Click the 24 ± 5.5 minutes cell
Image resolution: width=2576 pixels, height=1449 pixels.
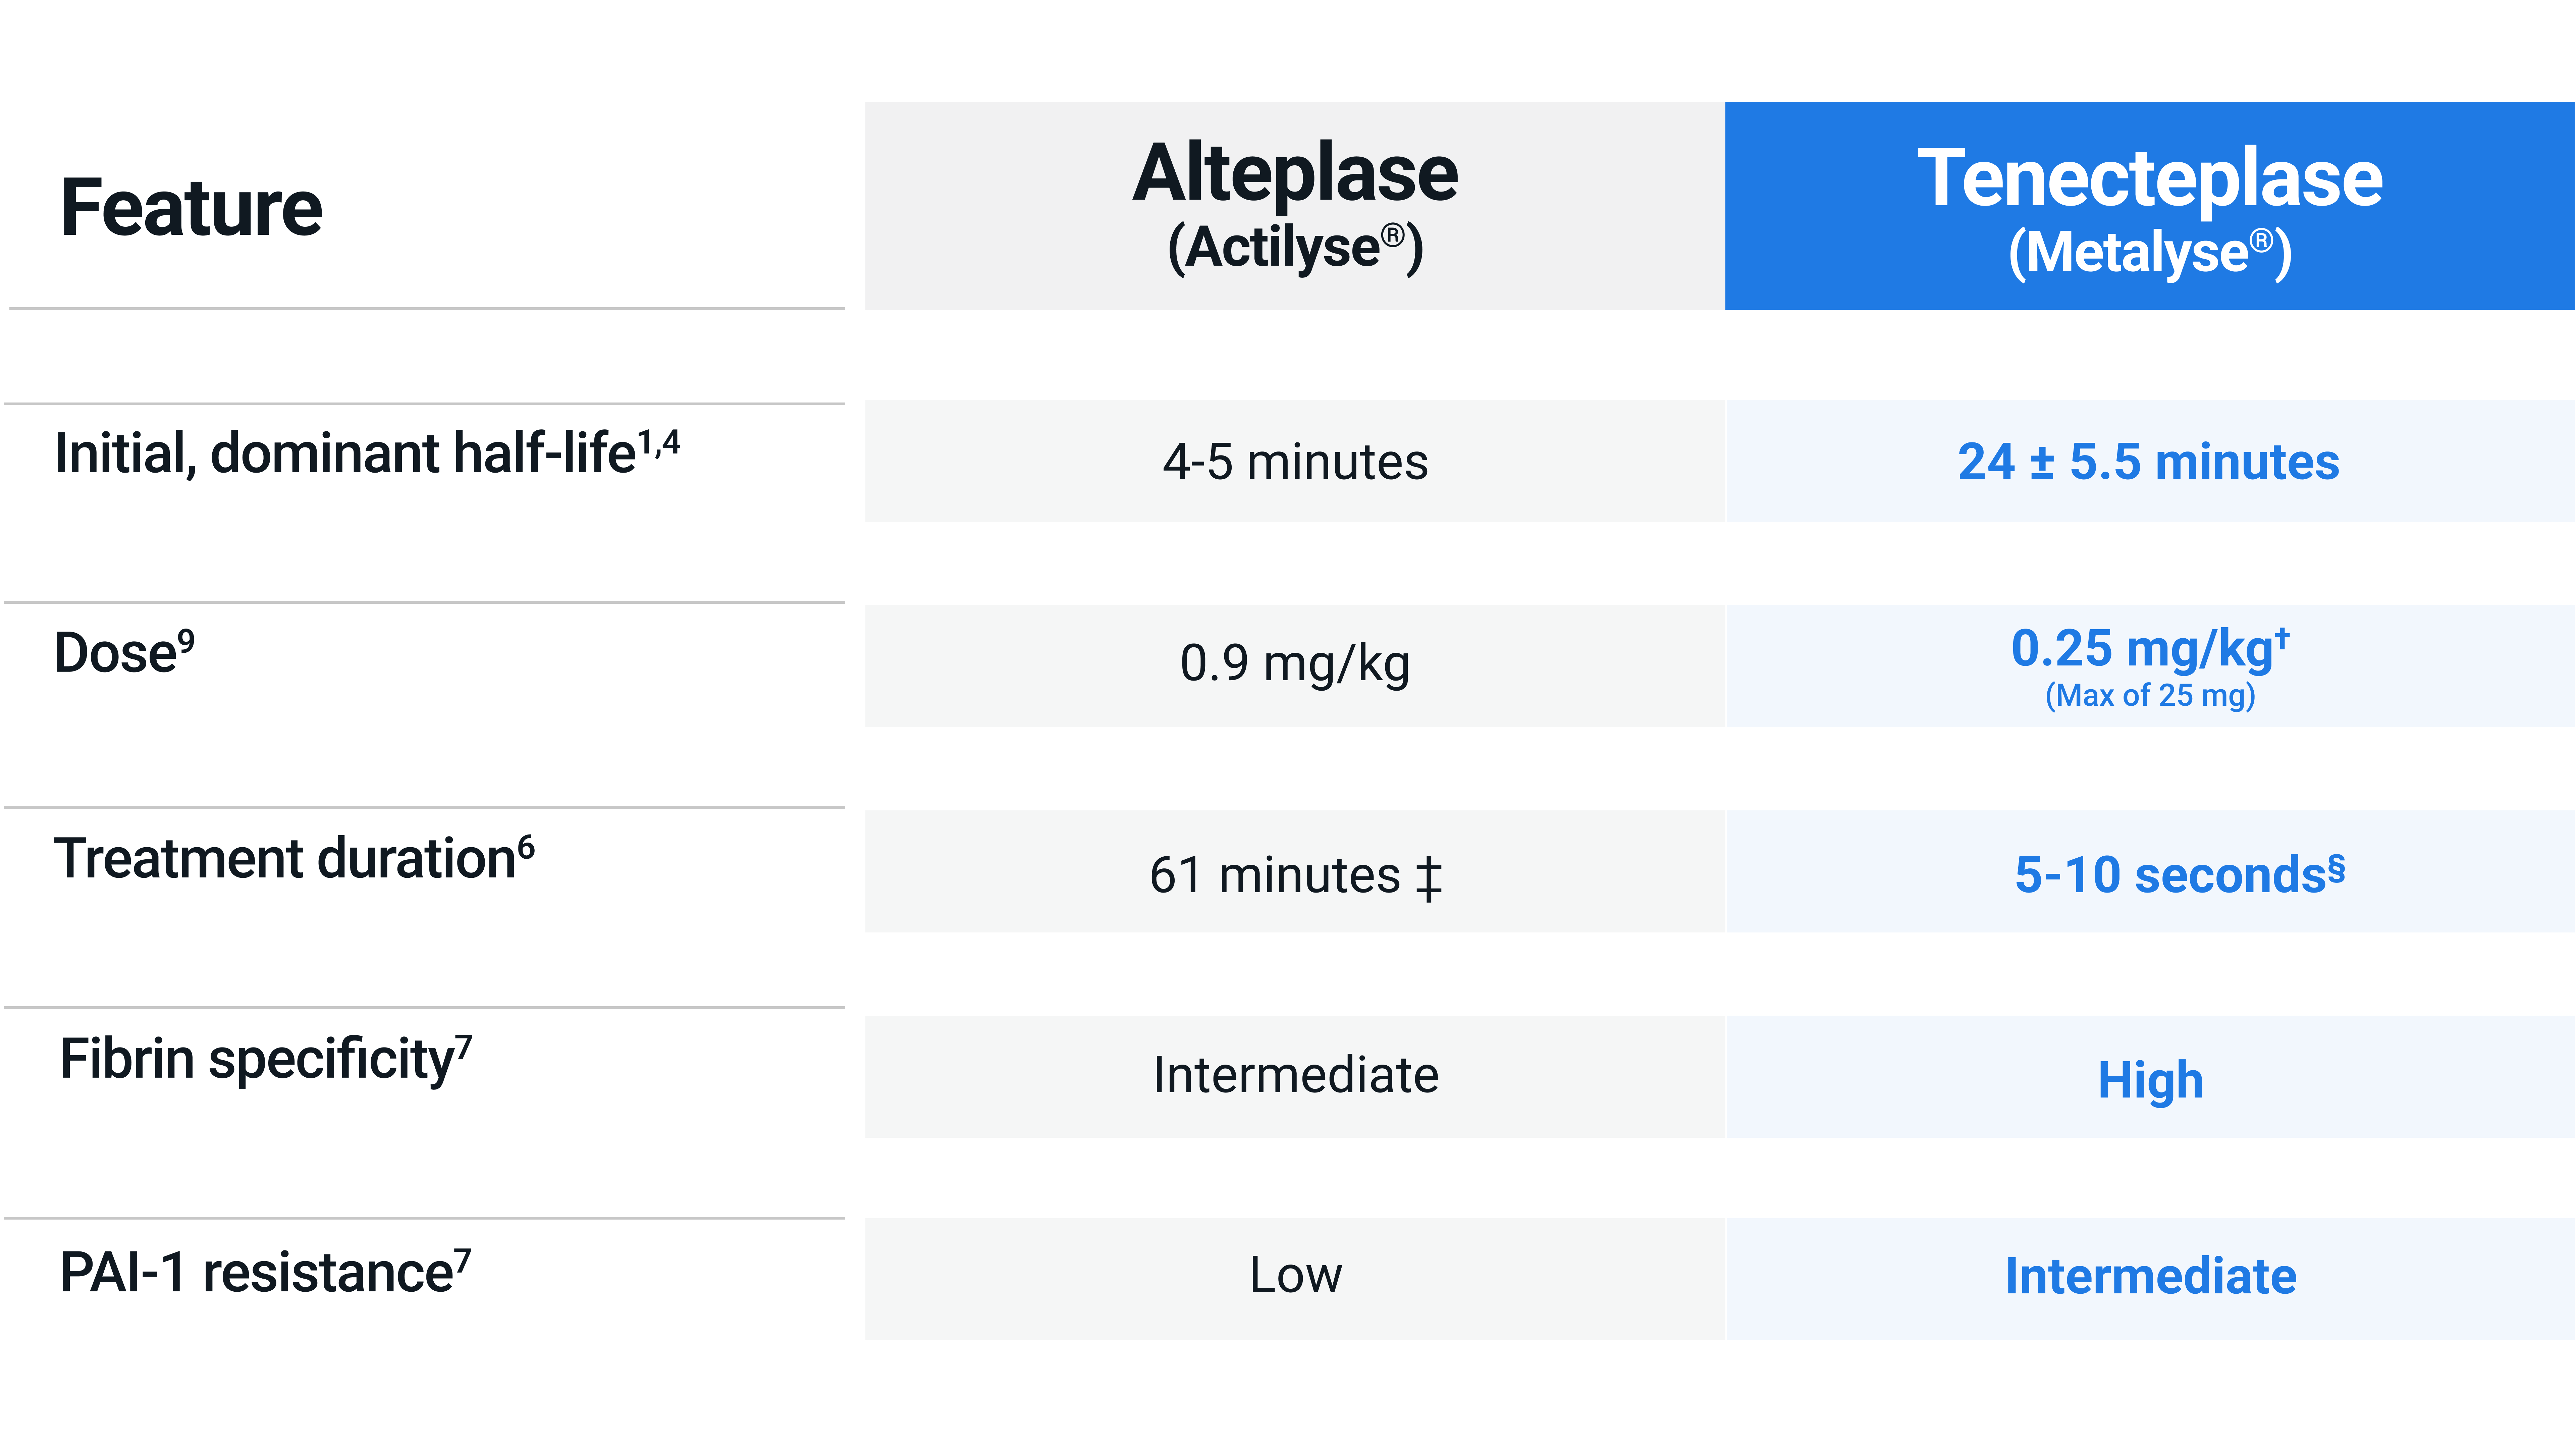coord(2149,462)
